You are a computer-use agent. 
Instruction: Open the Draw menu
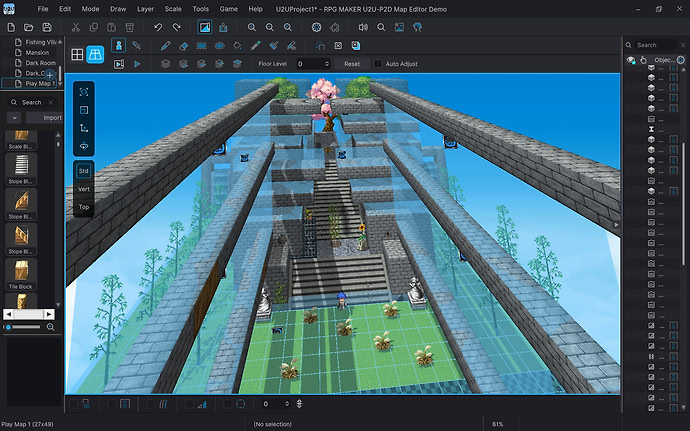coord(118,9)
